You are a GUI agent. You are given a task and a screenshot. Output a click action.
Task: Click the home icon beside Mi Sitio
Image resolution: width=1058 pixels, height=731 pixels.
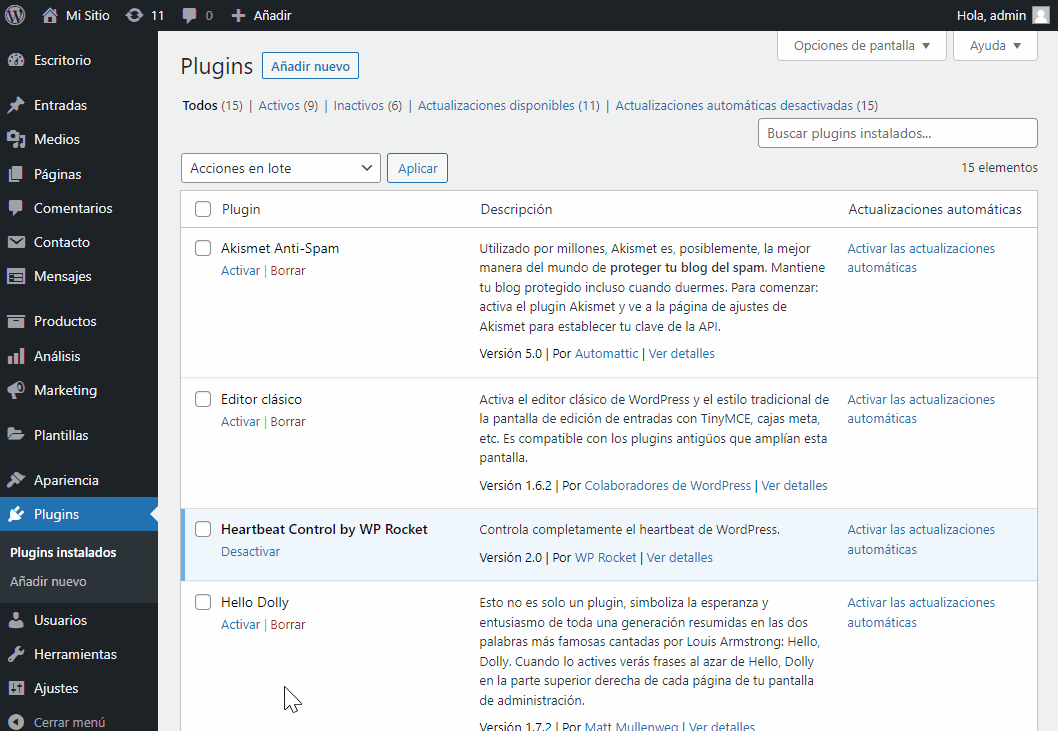click(50, 15)
